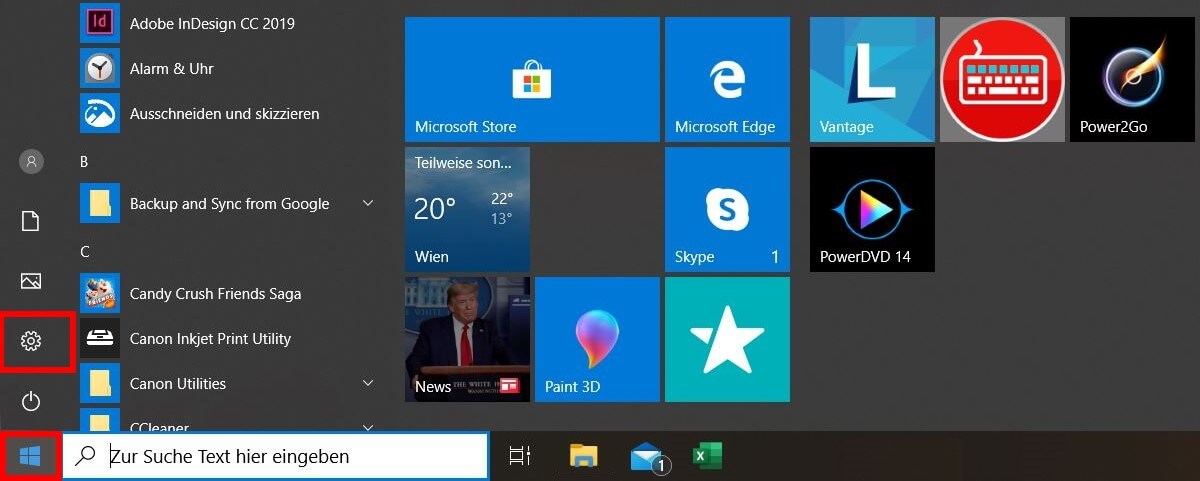This screenshot has width=1200, height=481.
Task: Open Documents icon in Start sidebar
Action: 31,221
